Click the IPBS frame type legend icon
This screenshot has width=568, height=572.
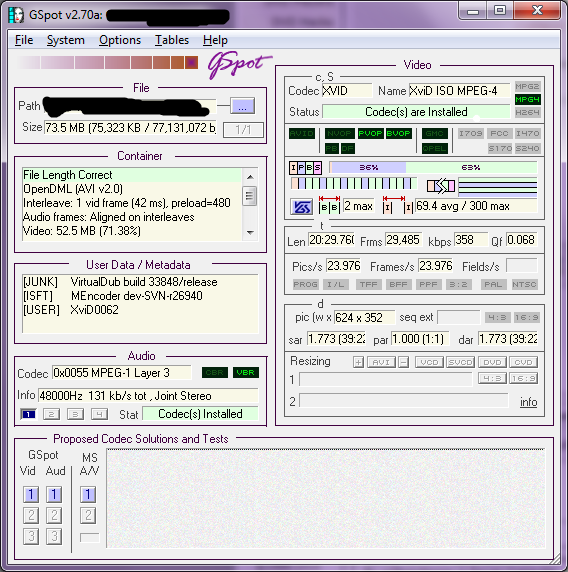(x=305, y=168)
